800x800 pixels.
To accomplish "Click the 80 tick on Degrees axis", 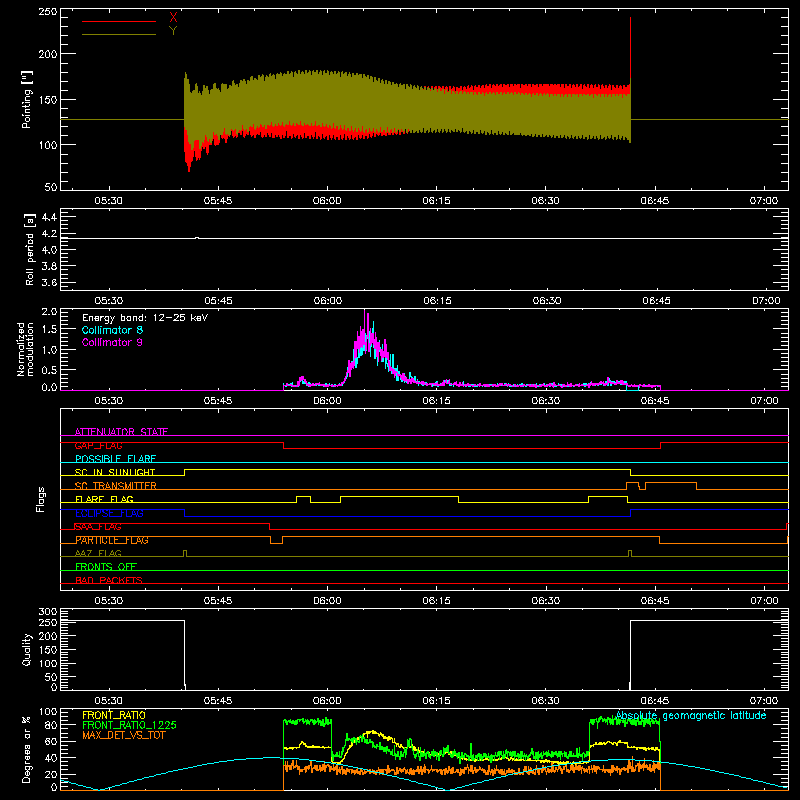I will pyautogui.click(x=51, y=725).
